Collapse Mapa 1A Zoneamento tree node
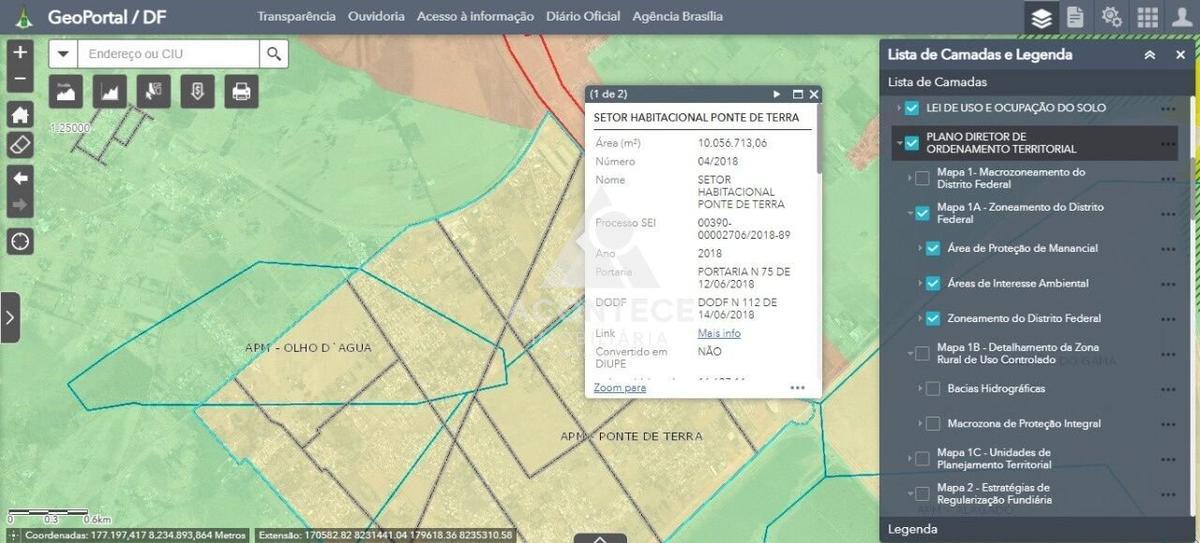Viewport: 1200px width, 543px height. [910, 213]
